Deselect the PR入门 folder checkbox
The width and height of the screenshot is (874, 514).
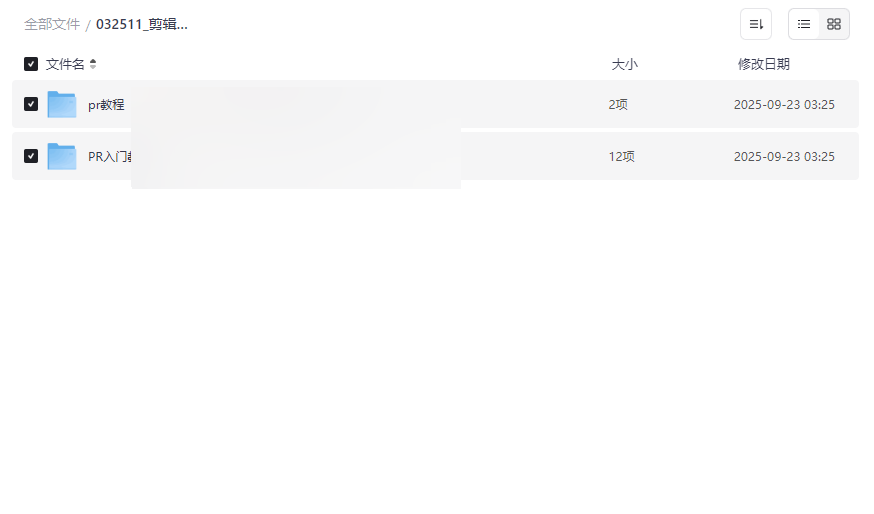(31, 156)
